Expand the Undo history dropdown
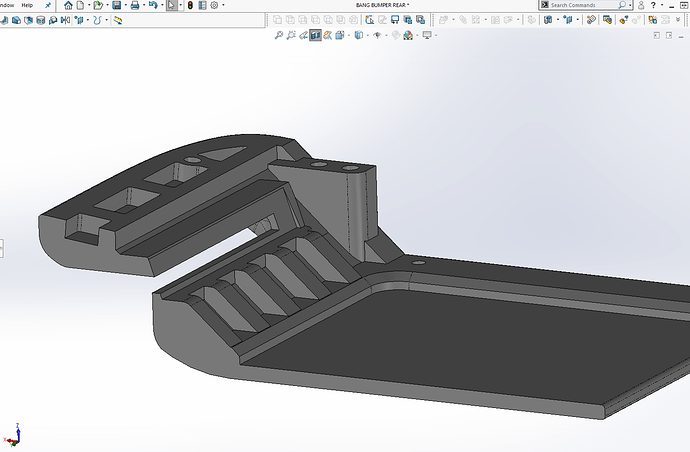Screen dimensions: 690x452 162,5
